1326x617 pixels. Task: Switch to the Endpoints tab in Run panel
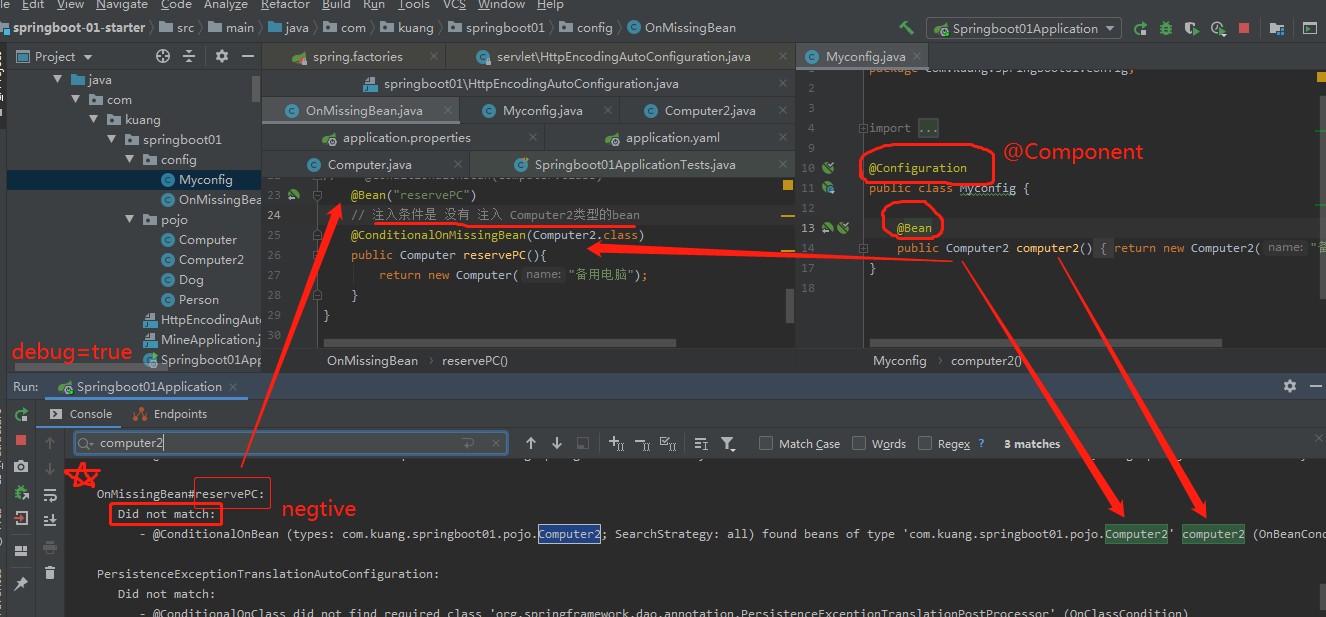pos(178,413)
